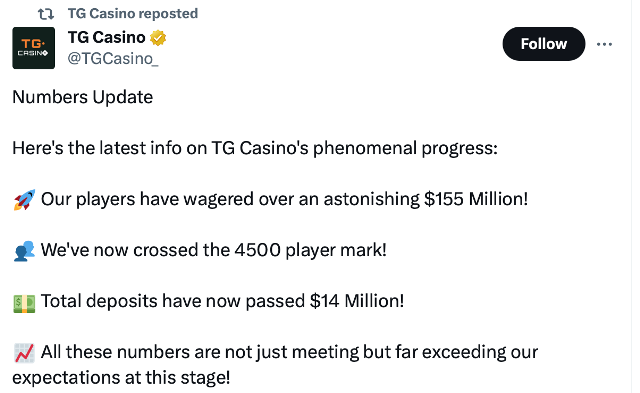Open the TG Casino profile avatar

(x=33, y=48)
